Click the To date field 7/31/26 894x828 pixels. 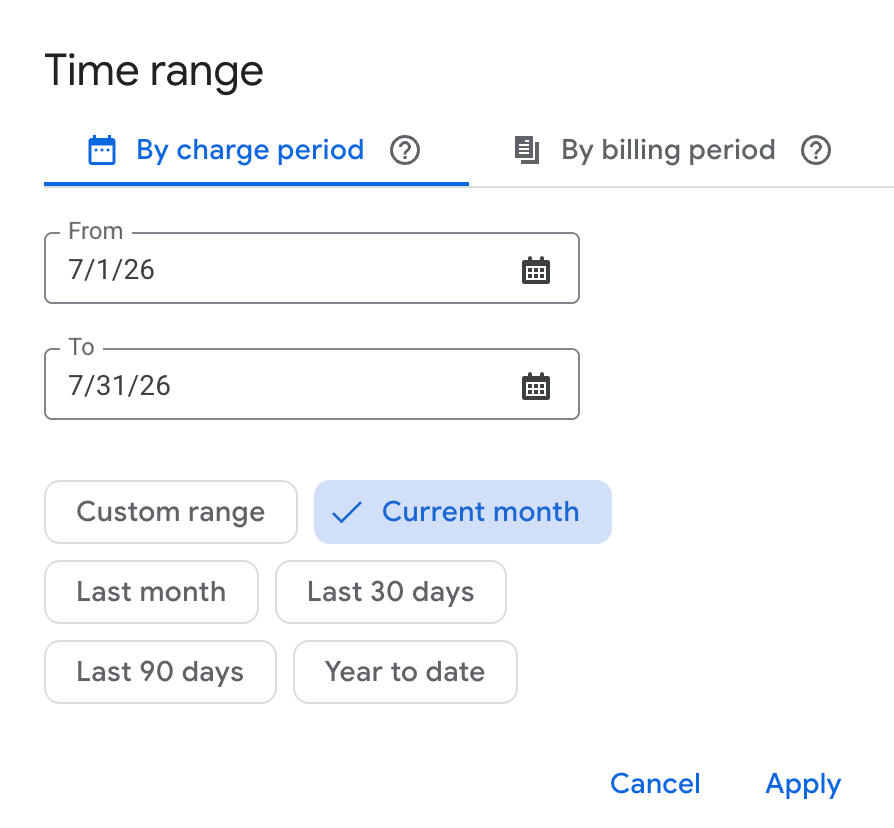[x=312, y=384]
